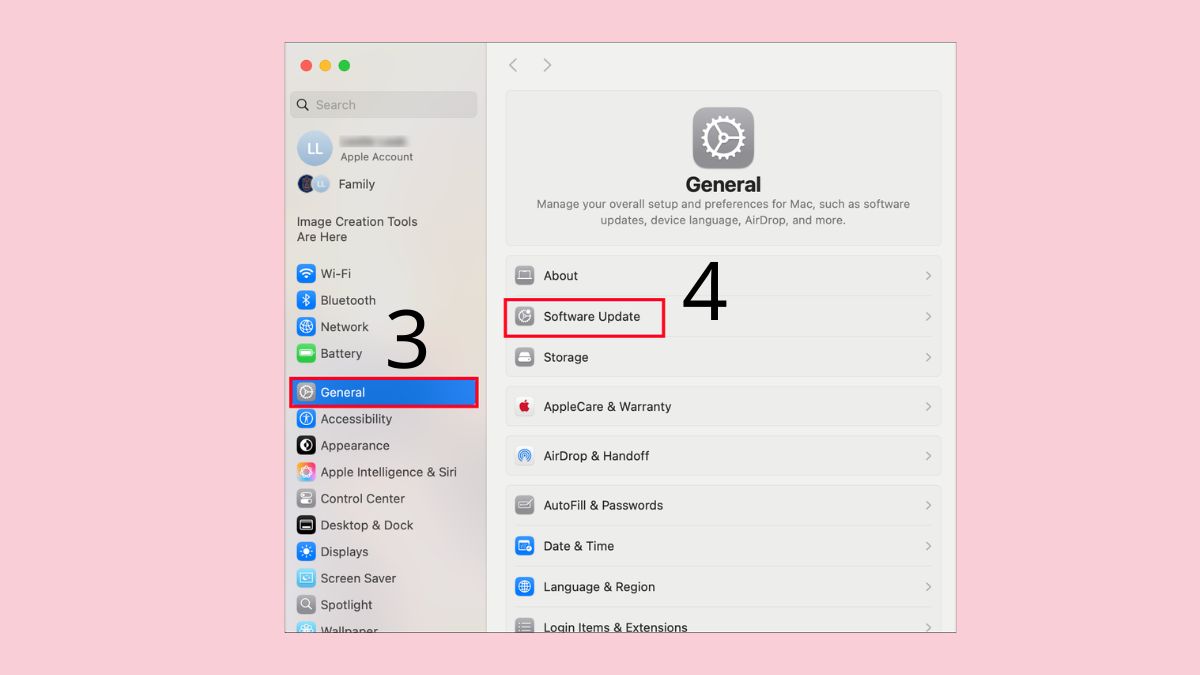1200x675 pixels.
Task: Select Appearance label in sidebar
Action: point(355,446)
